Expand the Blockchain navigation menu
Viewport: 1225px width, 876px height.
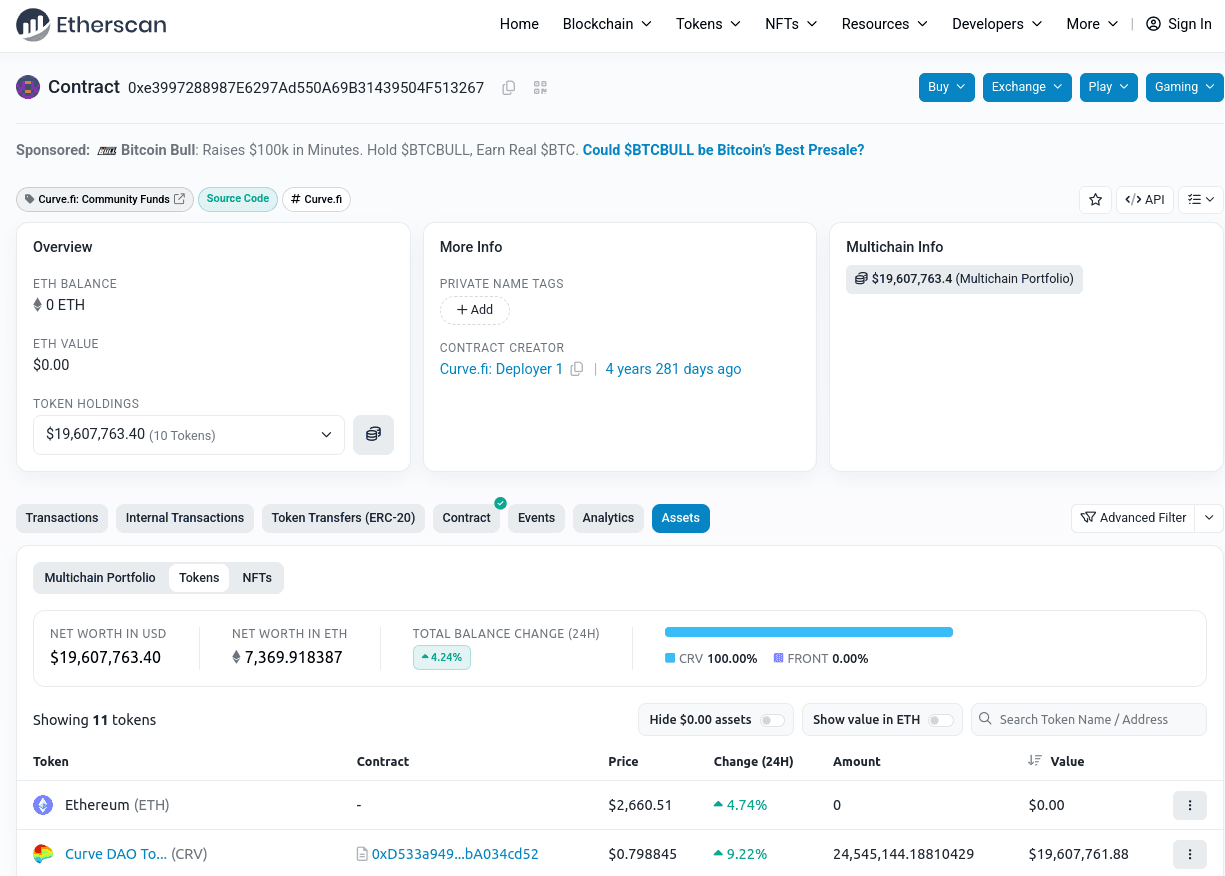click(x=607, y=24)
